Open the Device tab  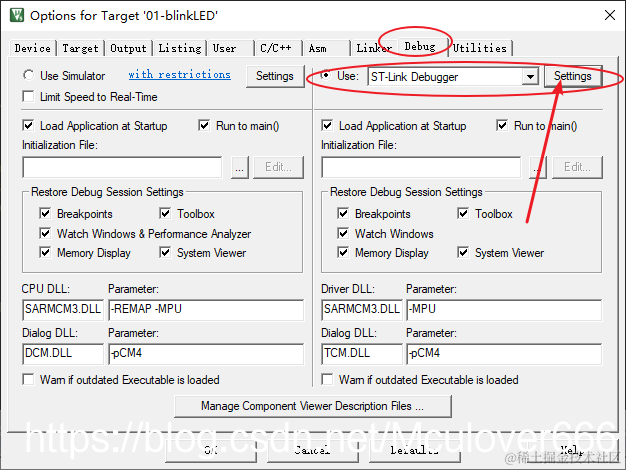click(x=33, y=48)
